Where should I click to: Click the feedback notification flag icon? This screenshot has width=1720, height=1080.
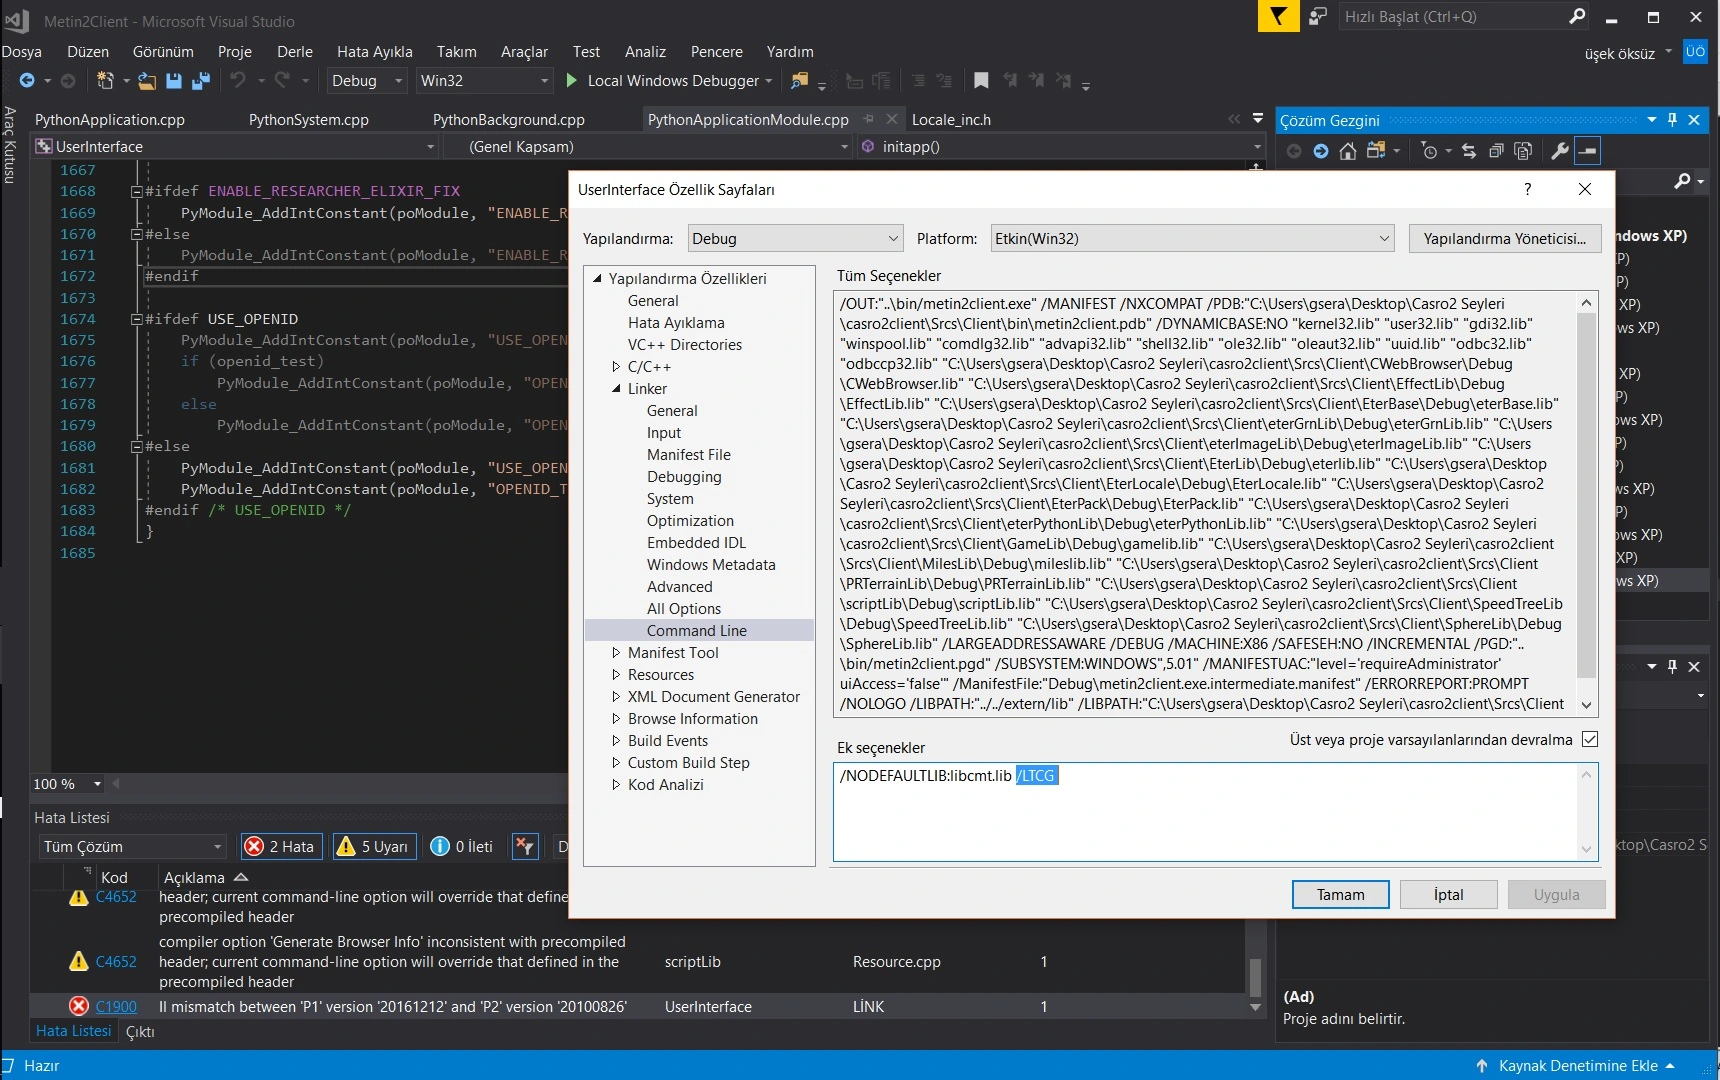[1278, 16]
